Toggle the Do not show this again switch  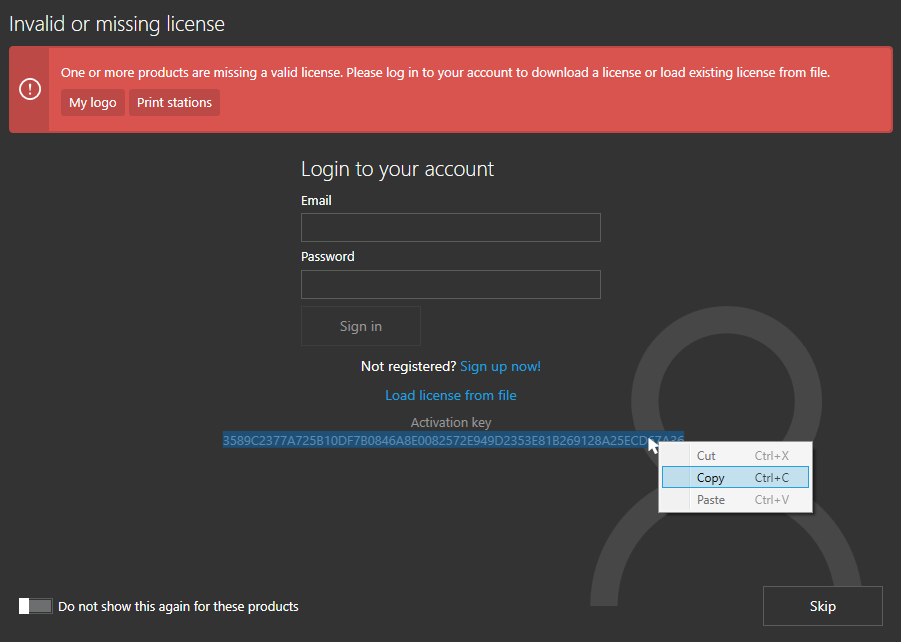pyautogui.click(x=35, y=606)
